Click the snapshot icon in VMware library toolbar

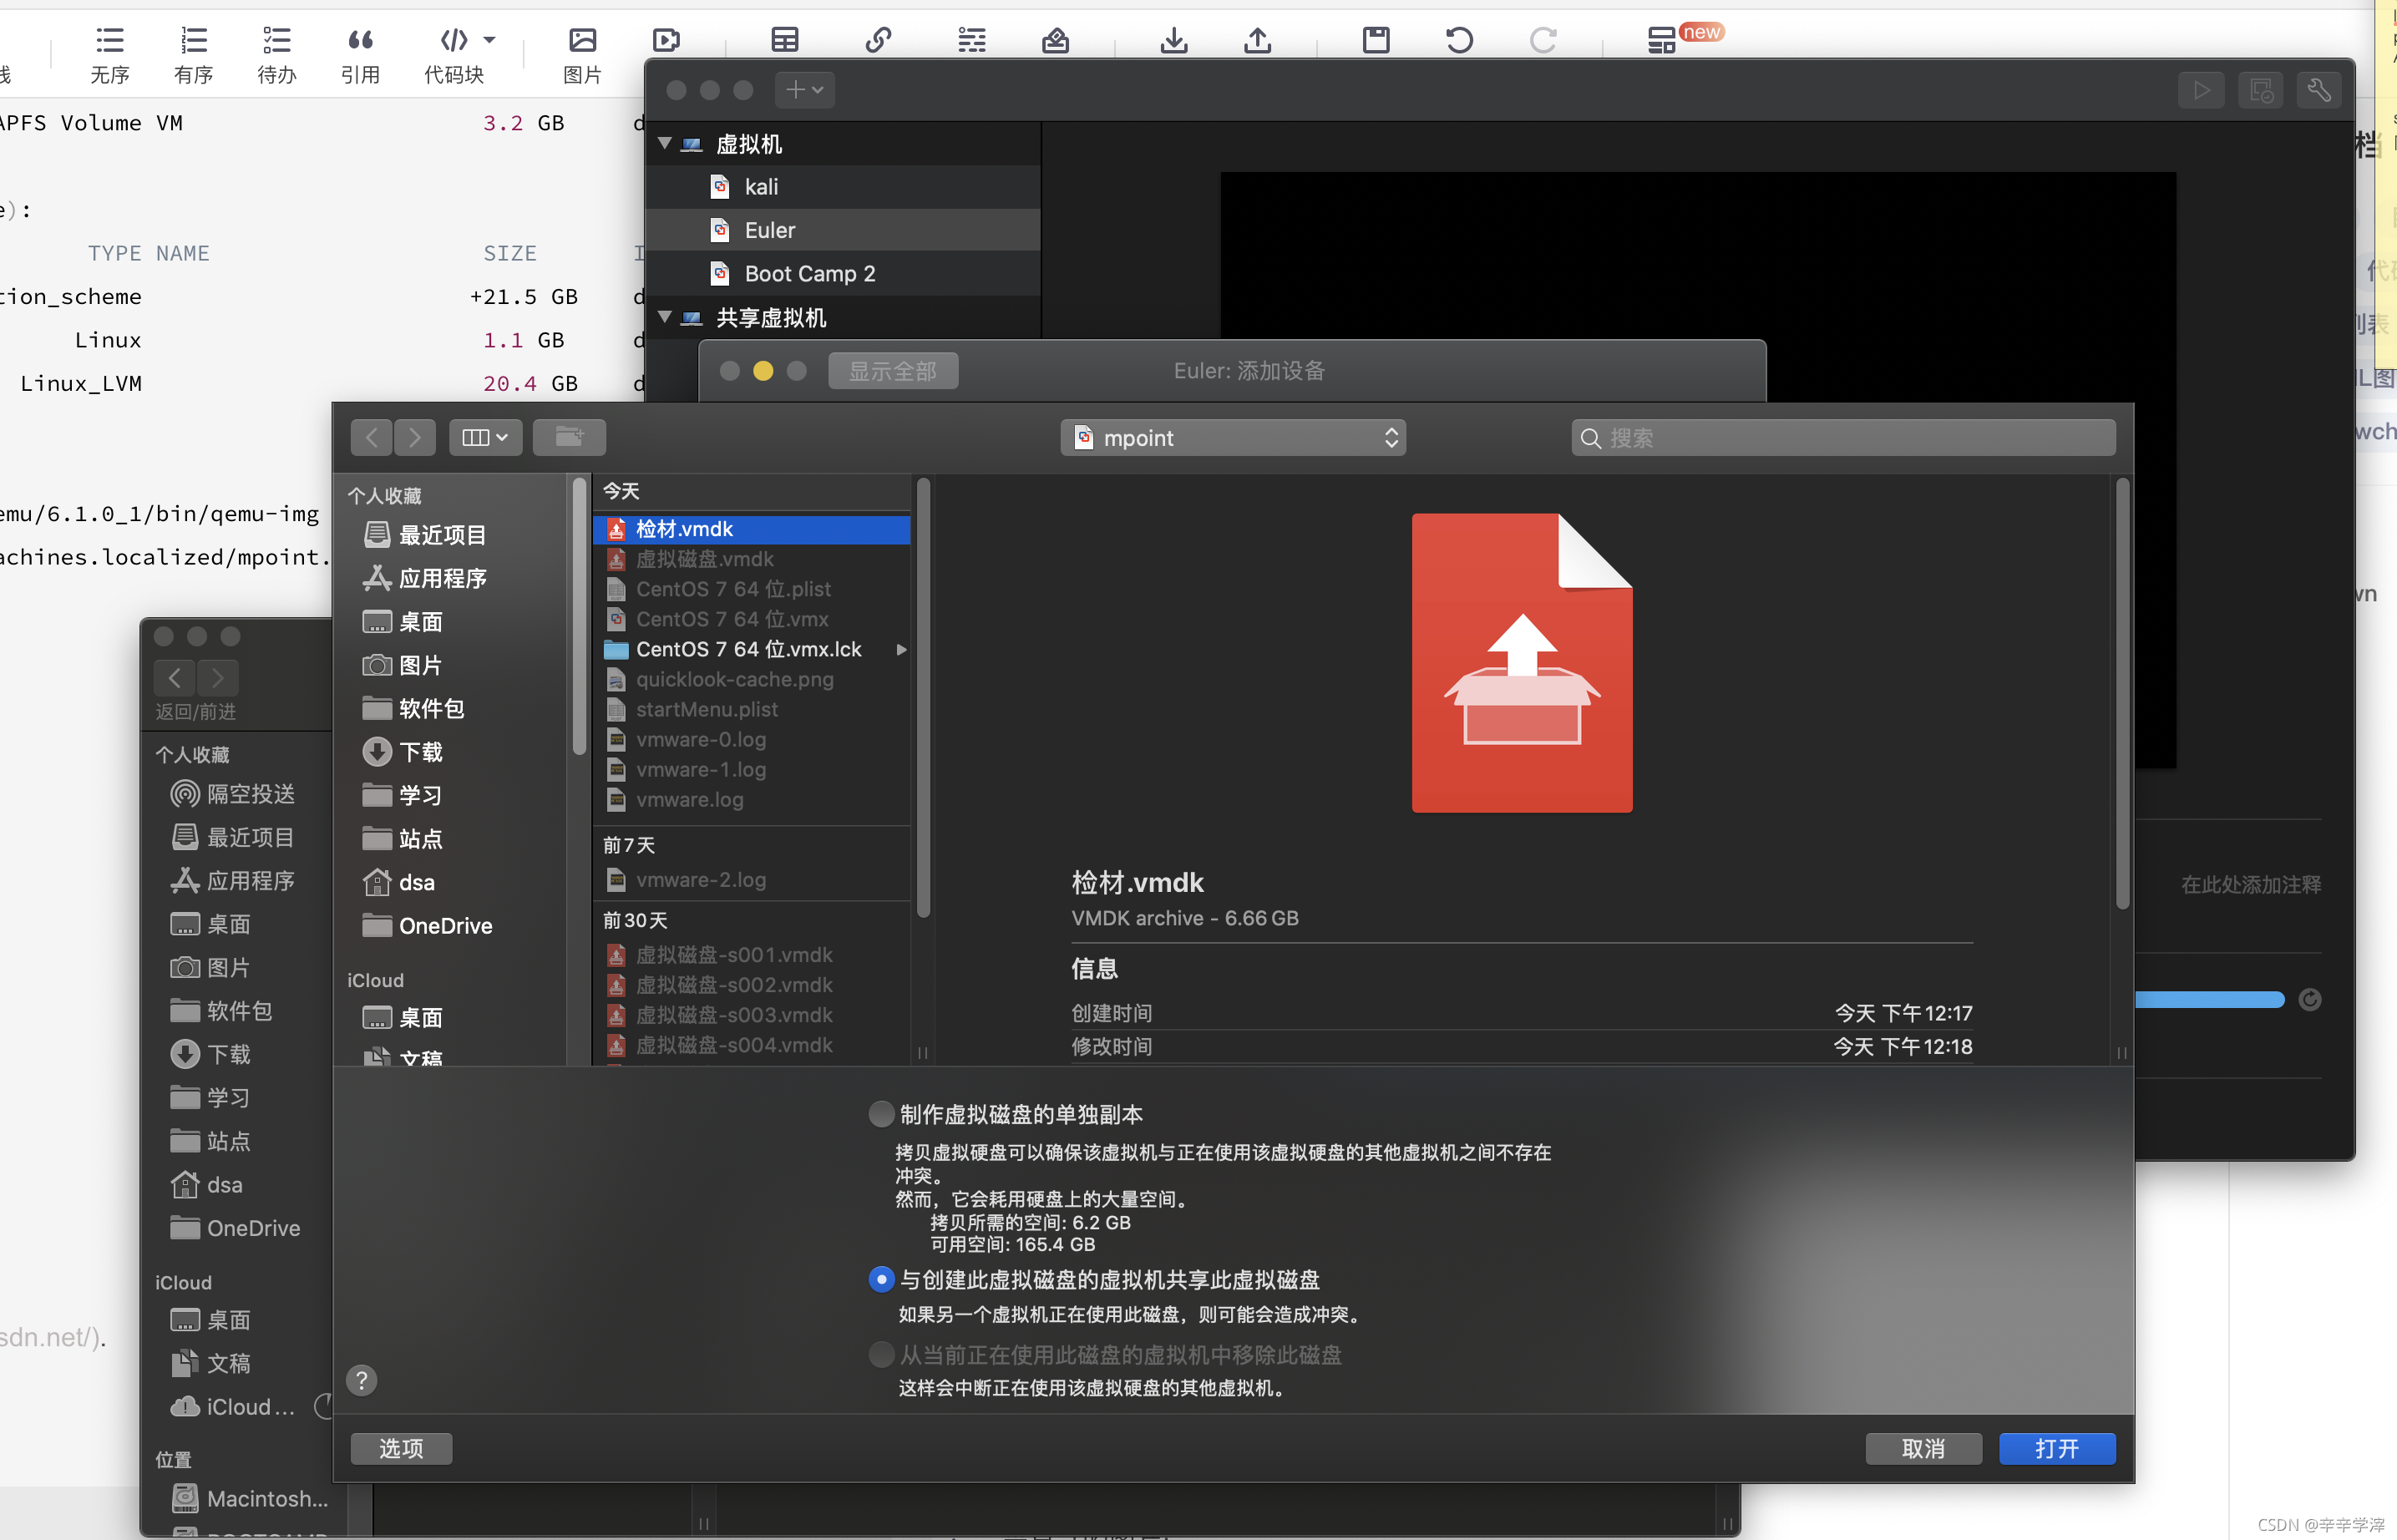click(x=2261, y=91)
